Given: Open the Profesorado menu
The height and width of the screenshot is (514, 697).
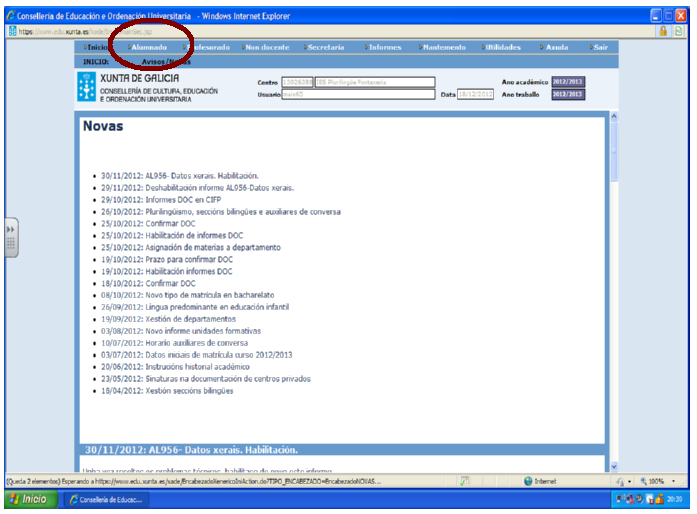Looking at the screenshot, I should pyautogui.click(x=208, y=47).
